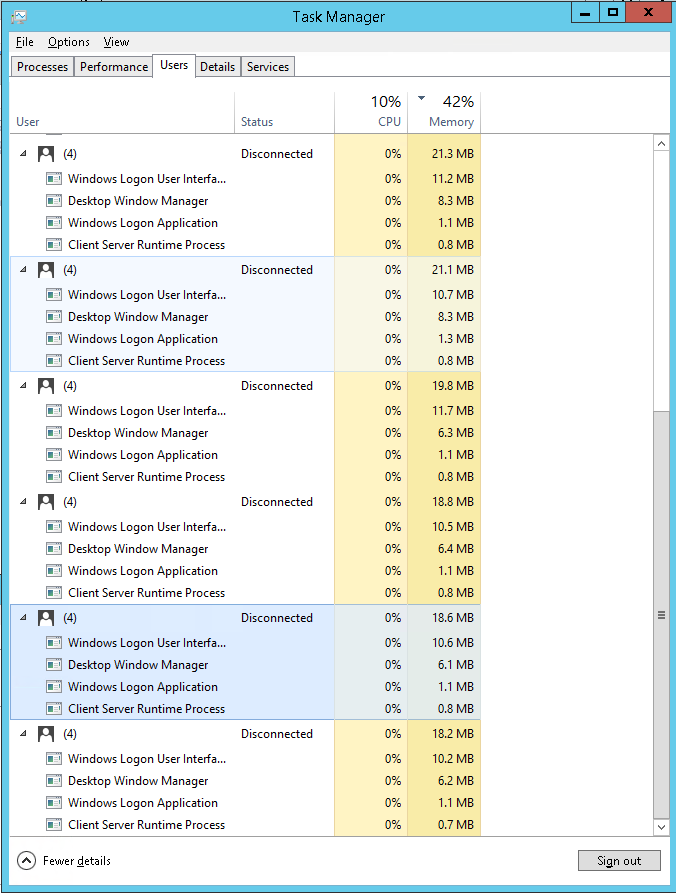The height and width of the screenshot is (893, 676).
Task: Click Desktop Window Manager icon in 6.1 MB row
Action: pyautogui.click(x=54, y=665)
